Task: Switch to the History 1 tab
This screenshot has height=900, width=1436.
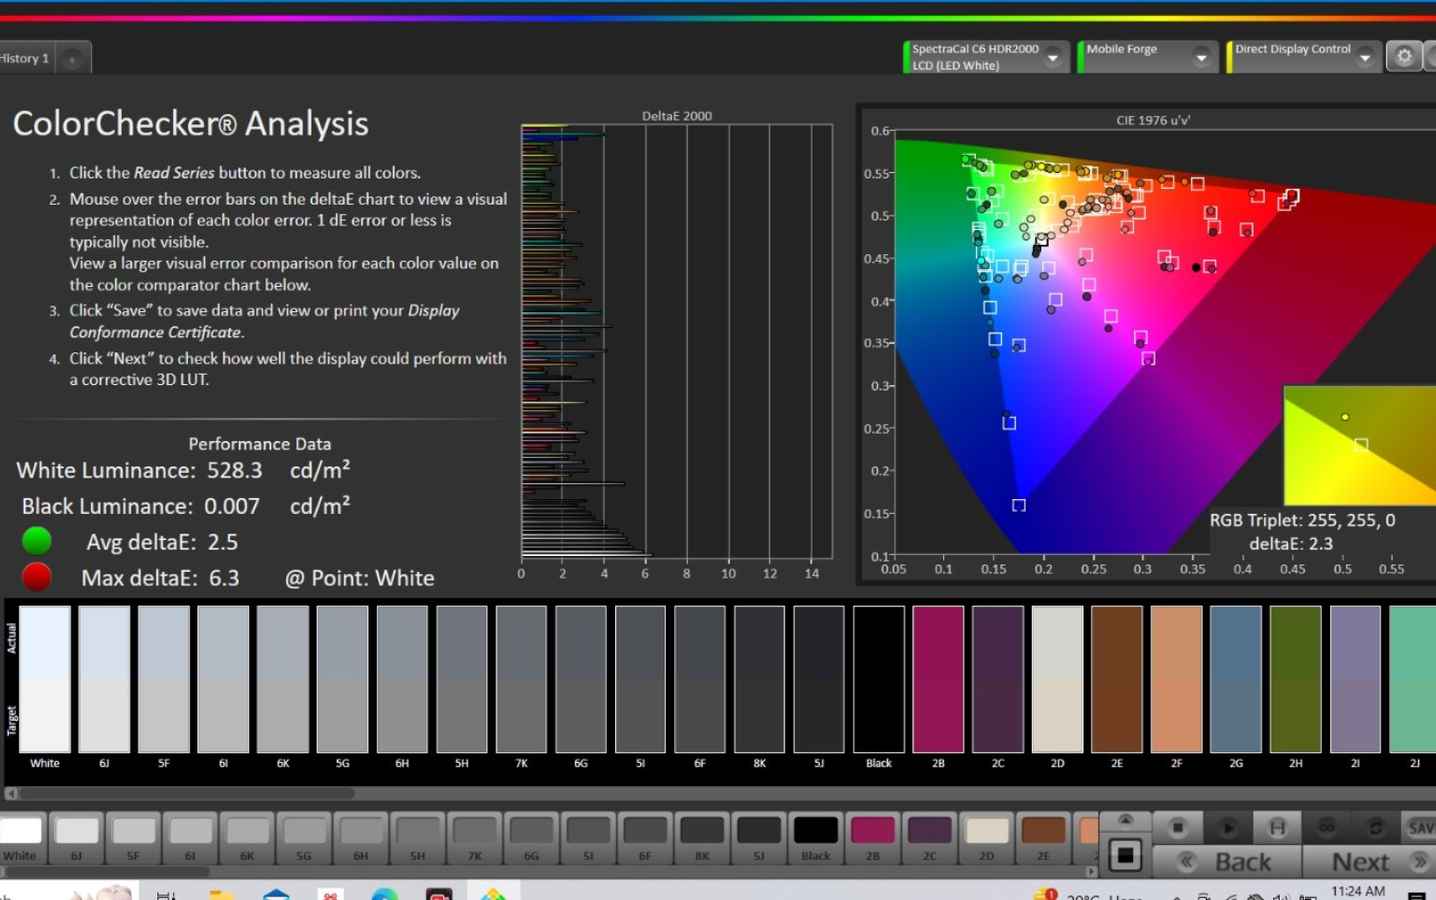Action: click(x=25, y=58)
